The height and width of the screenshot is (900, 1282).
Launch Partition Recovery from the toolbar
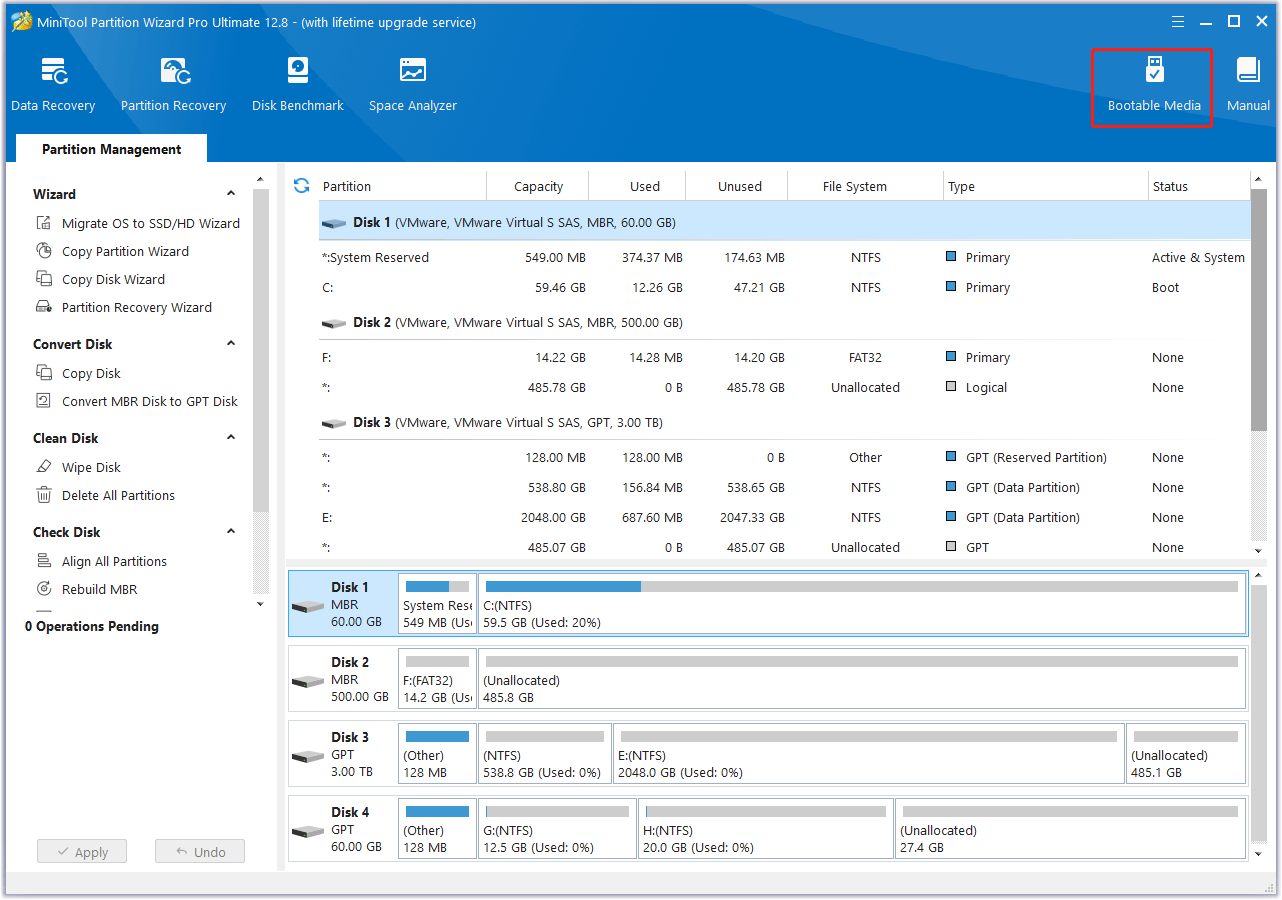pyautogui.click(x=173, y=85)
